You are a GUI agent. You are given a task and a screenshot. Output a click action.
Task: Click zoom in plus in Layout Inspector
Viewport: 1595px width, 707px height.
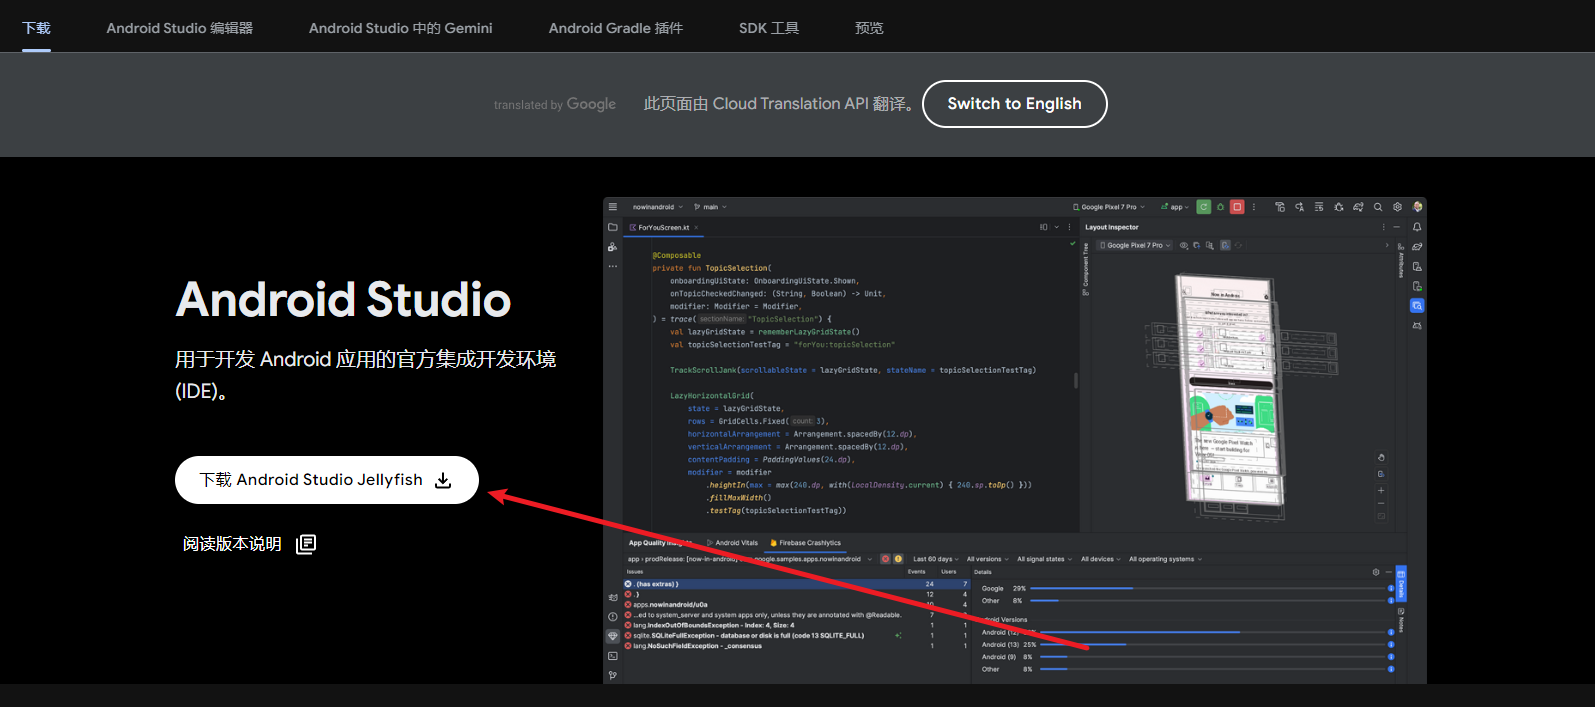(1381, 490)
